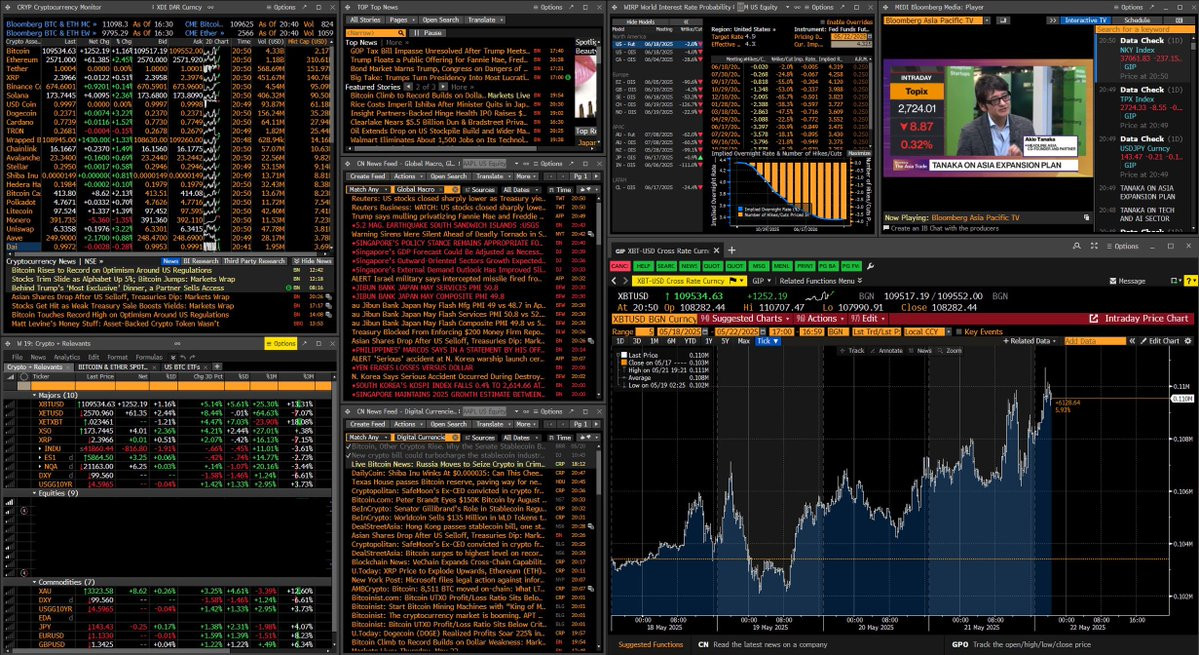Click undo arrow in worksheet menu bar
The height and width of the screenshot is (655, 1199).
tap(183, 357)
